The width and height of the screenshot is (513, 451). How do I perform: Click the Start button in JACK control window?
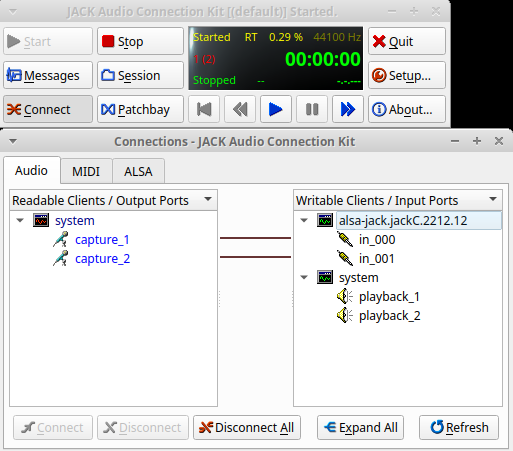click(x=48, y=41)
